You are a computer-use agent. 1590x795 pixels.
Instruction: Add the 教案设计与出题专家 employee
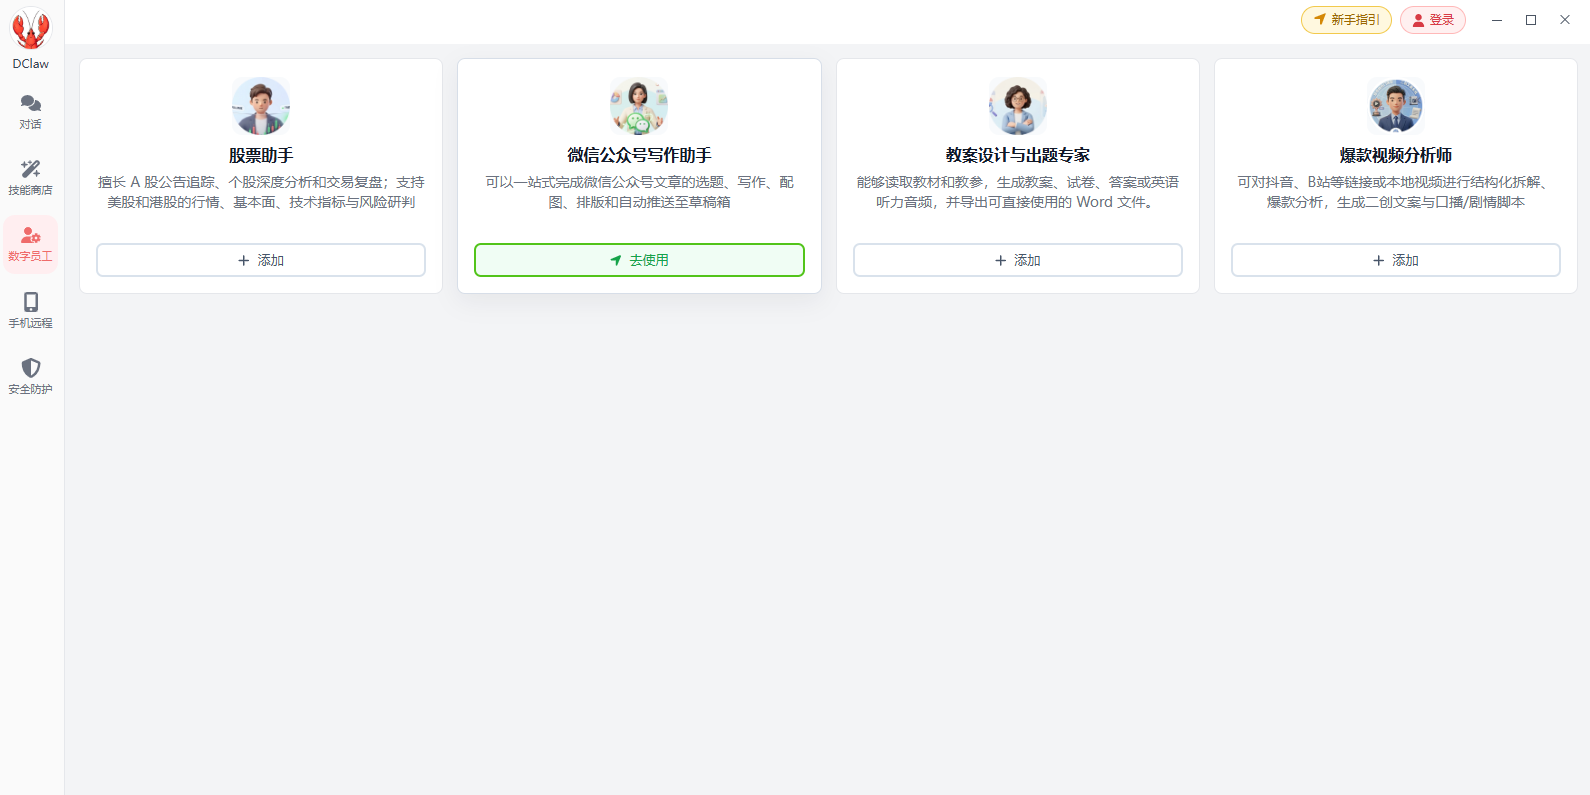(1018, 260)
